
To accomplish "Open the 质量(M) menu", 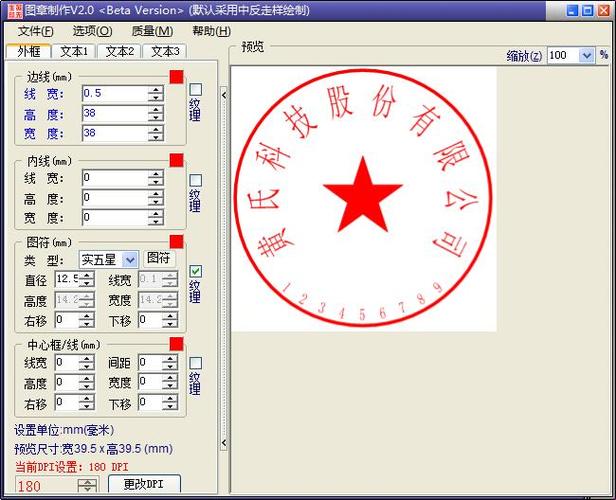I will 152,31.
